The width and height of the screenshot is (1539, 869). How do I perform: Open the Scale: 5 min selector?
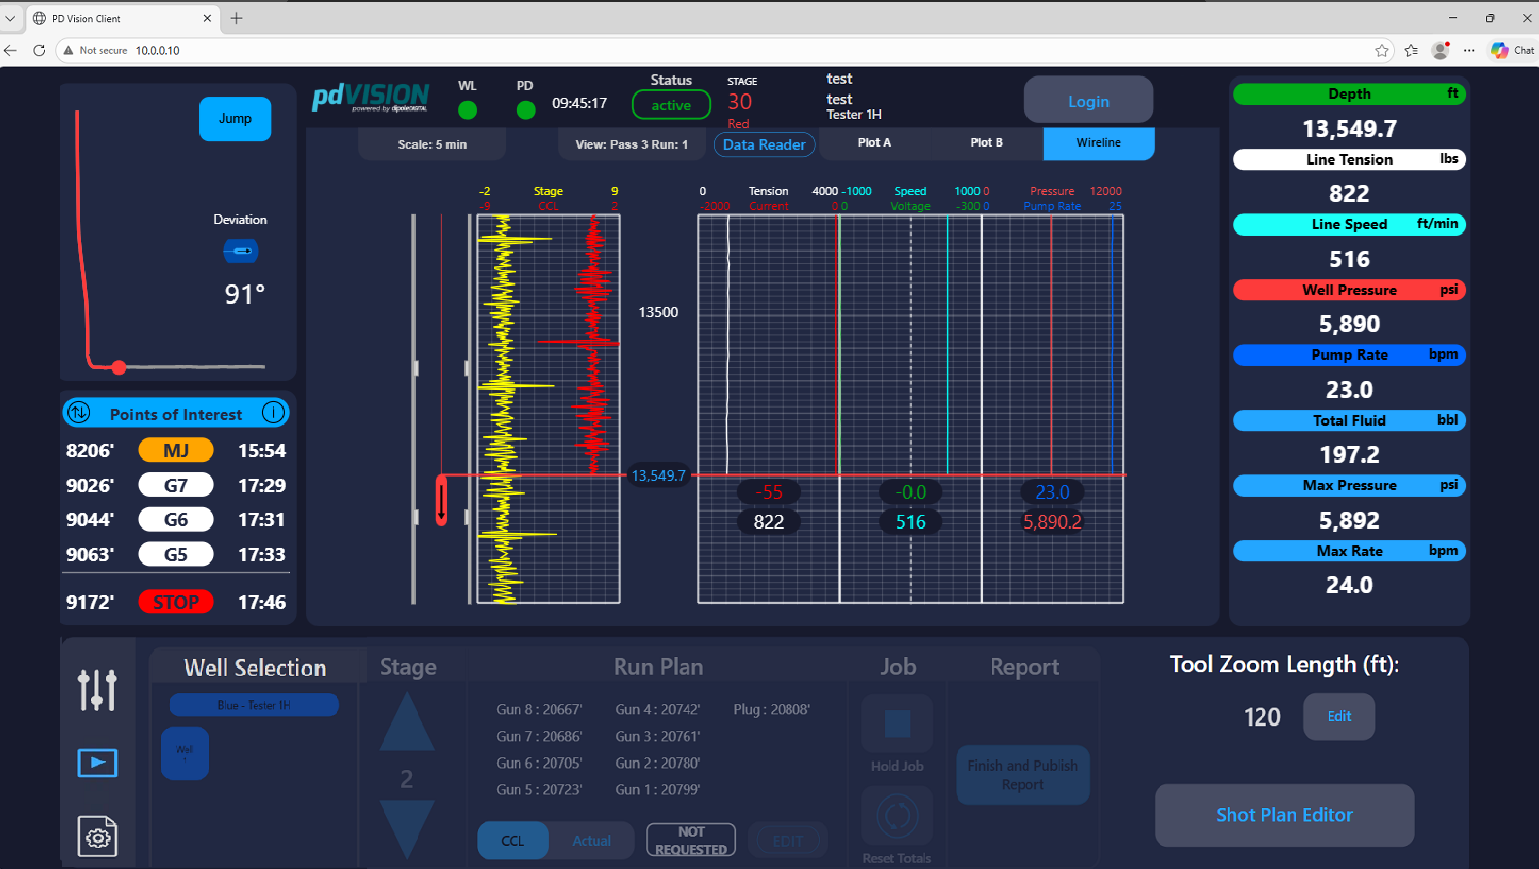coord(432,144)
